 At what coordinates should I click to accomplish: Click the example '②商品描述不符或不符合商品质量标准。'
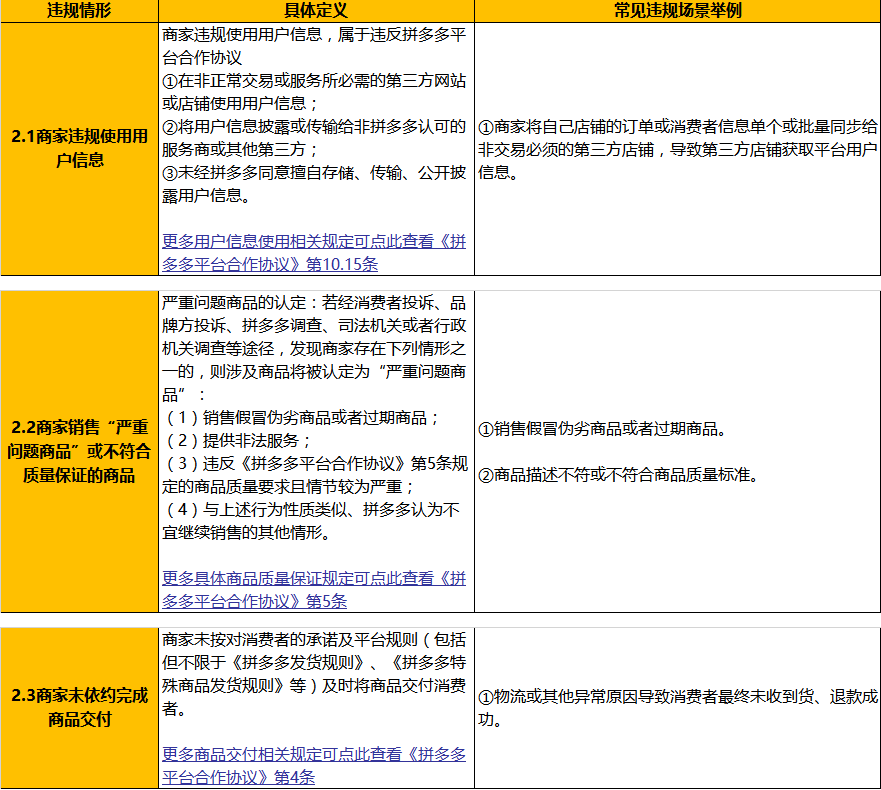pyautogui.click(x=621, y=475)
